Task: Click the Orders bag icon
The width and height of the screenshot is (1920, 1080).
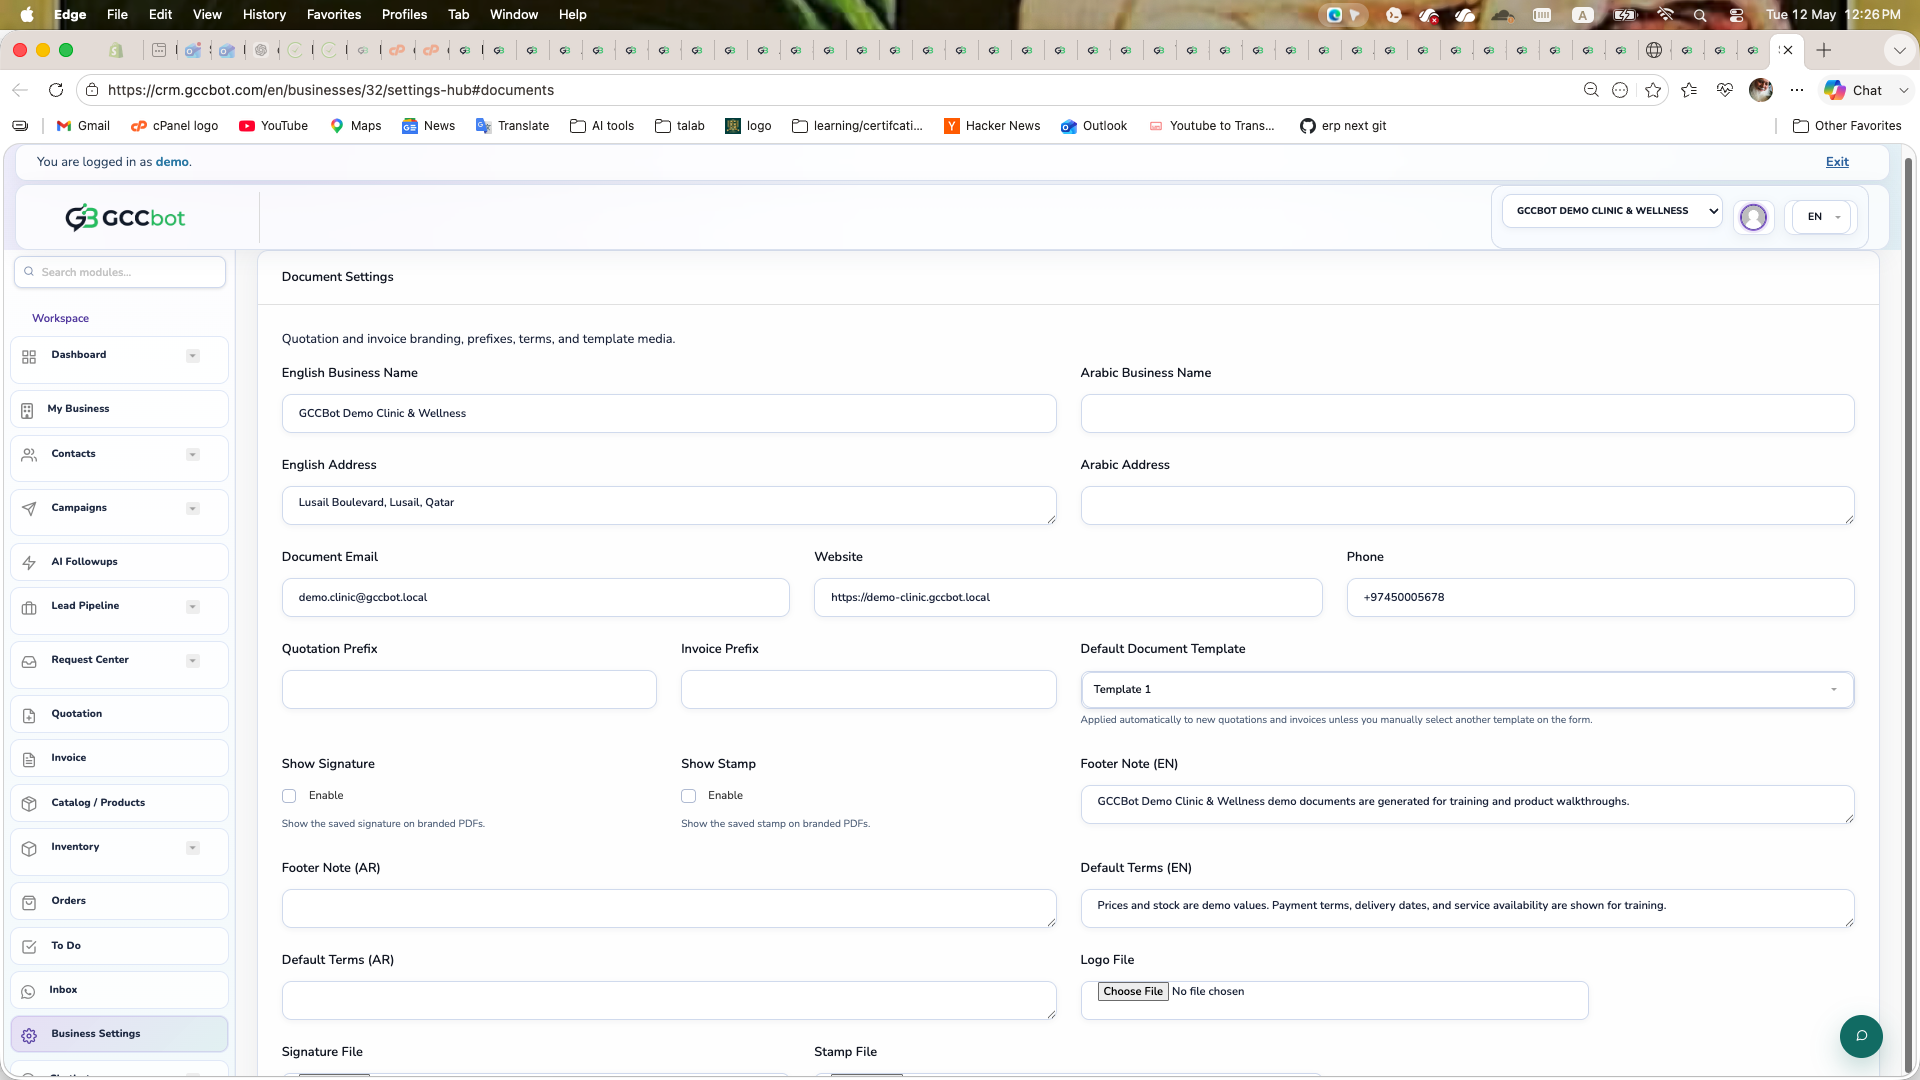Action: coord(29,902)
